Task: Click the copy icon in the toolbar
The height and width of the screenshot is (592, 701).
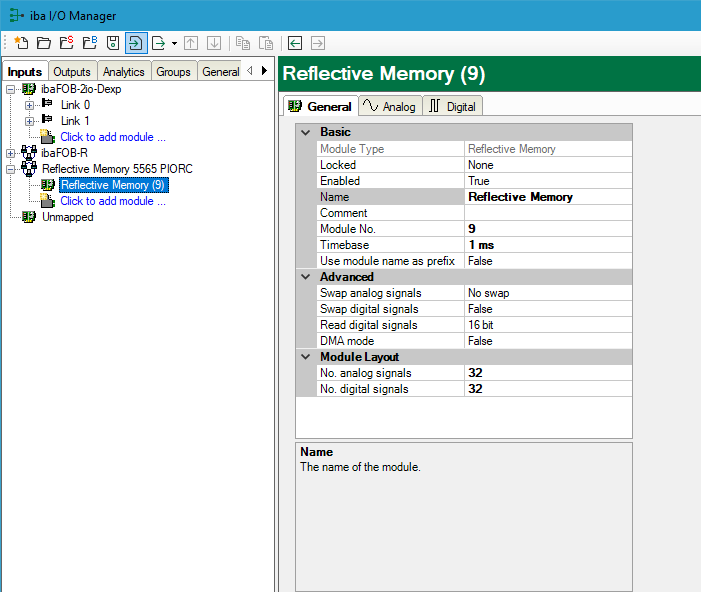Action: [243, 43]
